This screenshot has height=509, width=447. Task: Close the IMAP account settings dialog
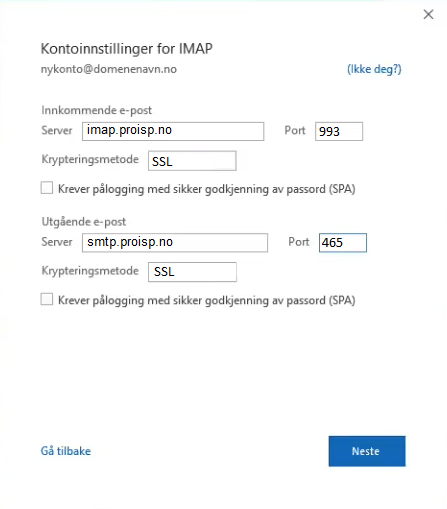point(428,14)
